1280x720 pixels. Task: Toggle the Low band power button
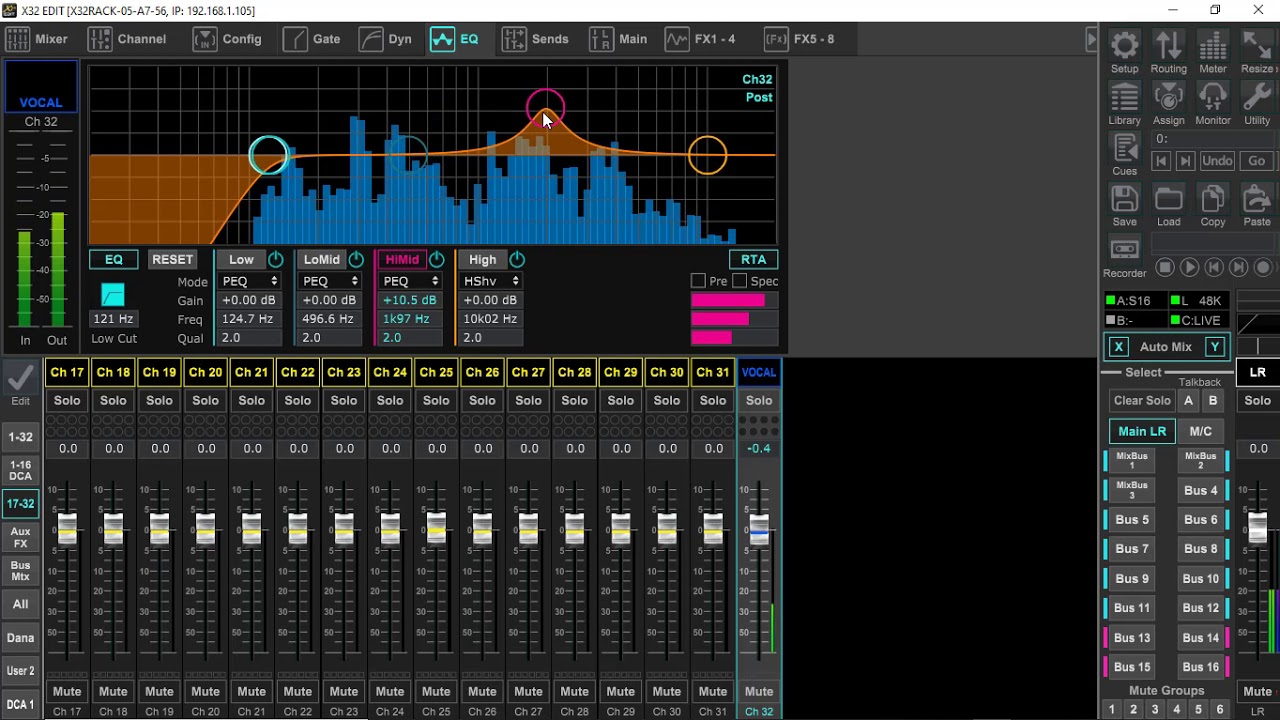tap(275, 259)
